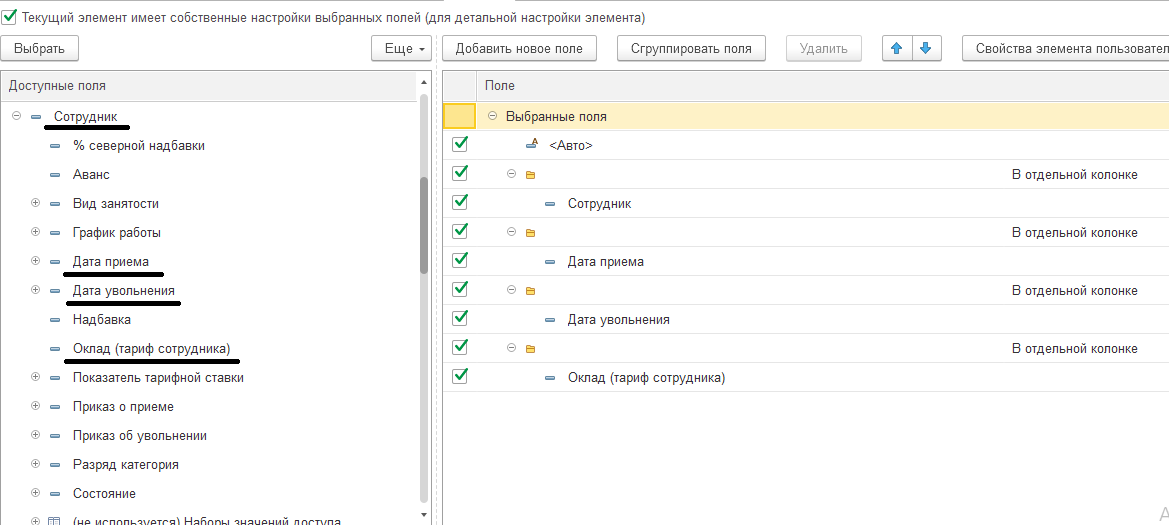Click the field icon beside Надбавка
This screenshot has height=525, width=1173.
[55, 320]
